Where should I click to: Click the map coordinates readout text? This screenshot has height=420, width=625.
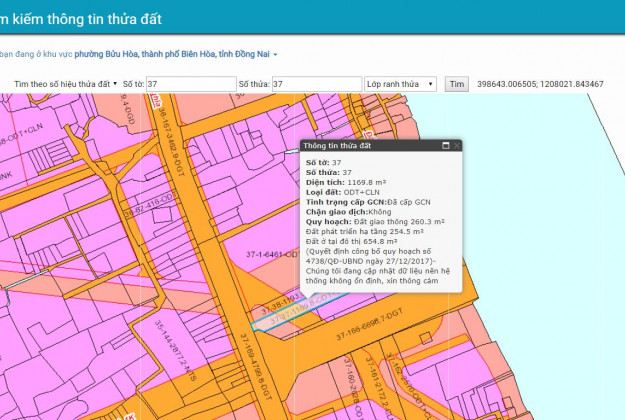point(540,84)
